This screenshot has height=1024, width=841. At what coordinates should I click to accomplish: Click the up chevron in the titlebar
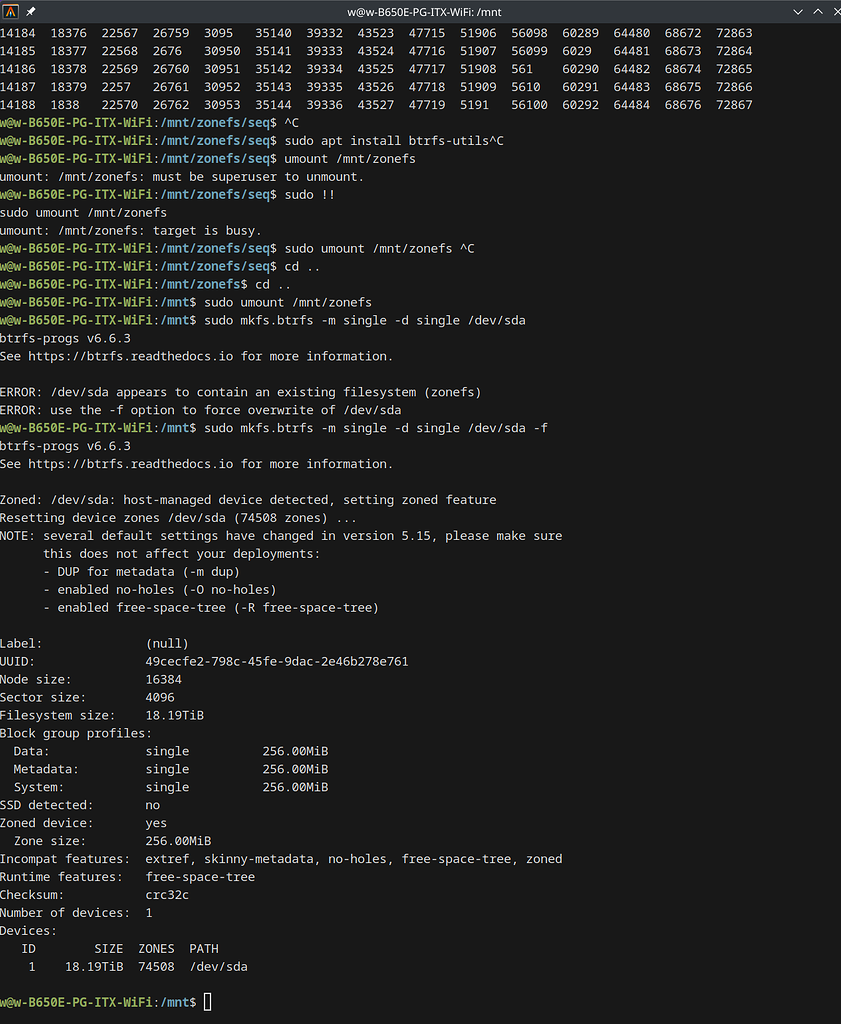click(817, 12)
